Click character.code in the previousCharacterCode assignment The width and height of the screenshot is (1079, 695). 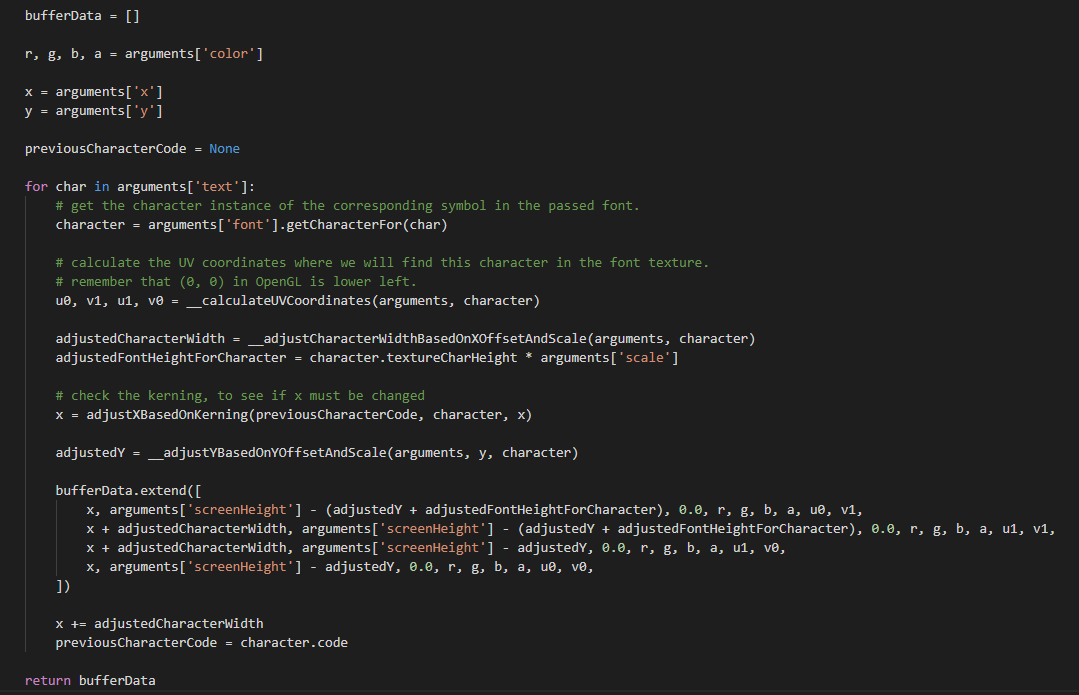(294, 643)
